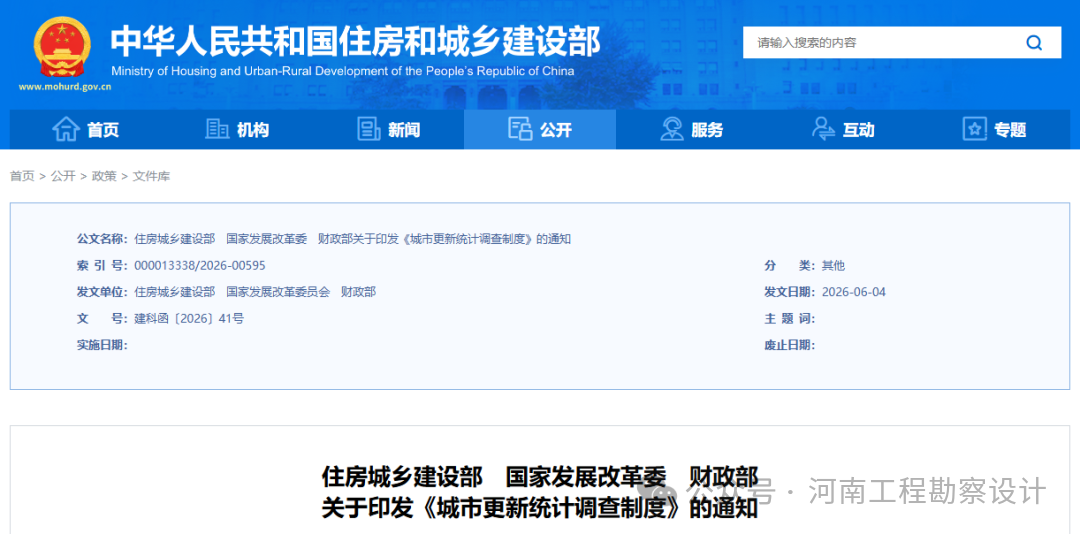Viewport: 1080px width, 534px height.
Task: Open the 服务 navigation tab
Action: pos(692,130)
